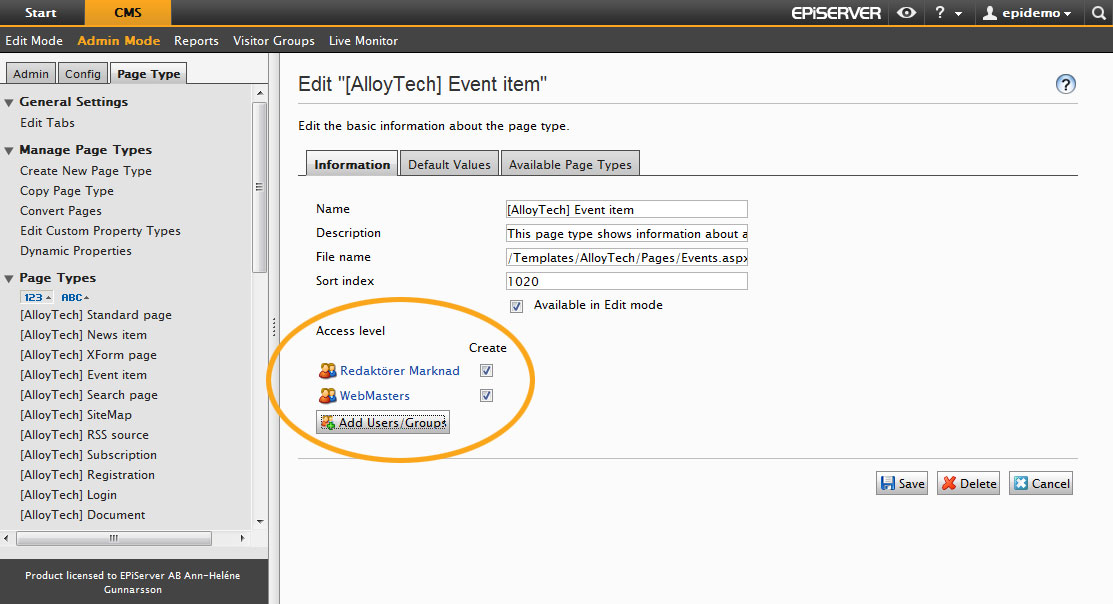Image resolution: width=1113 pixels, height=604 pixels.
Task: Uncheck Create access for WebMasters
Action: (x=486, y=396)
